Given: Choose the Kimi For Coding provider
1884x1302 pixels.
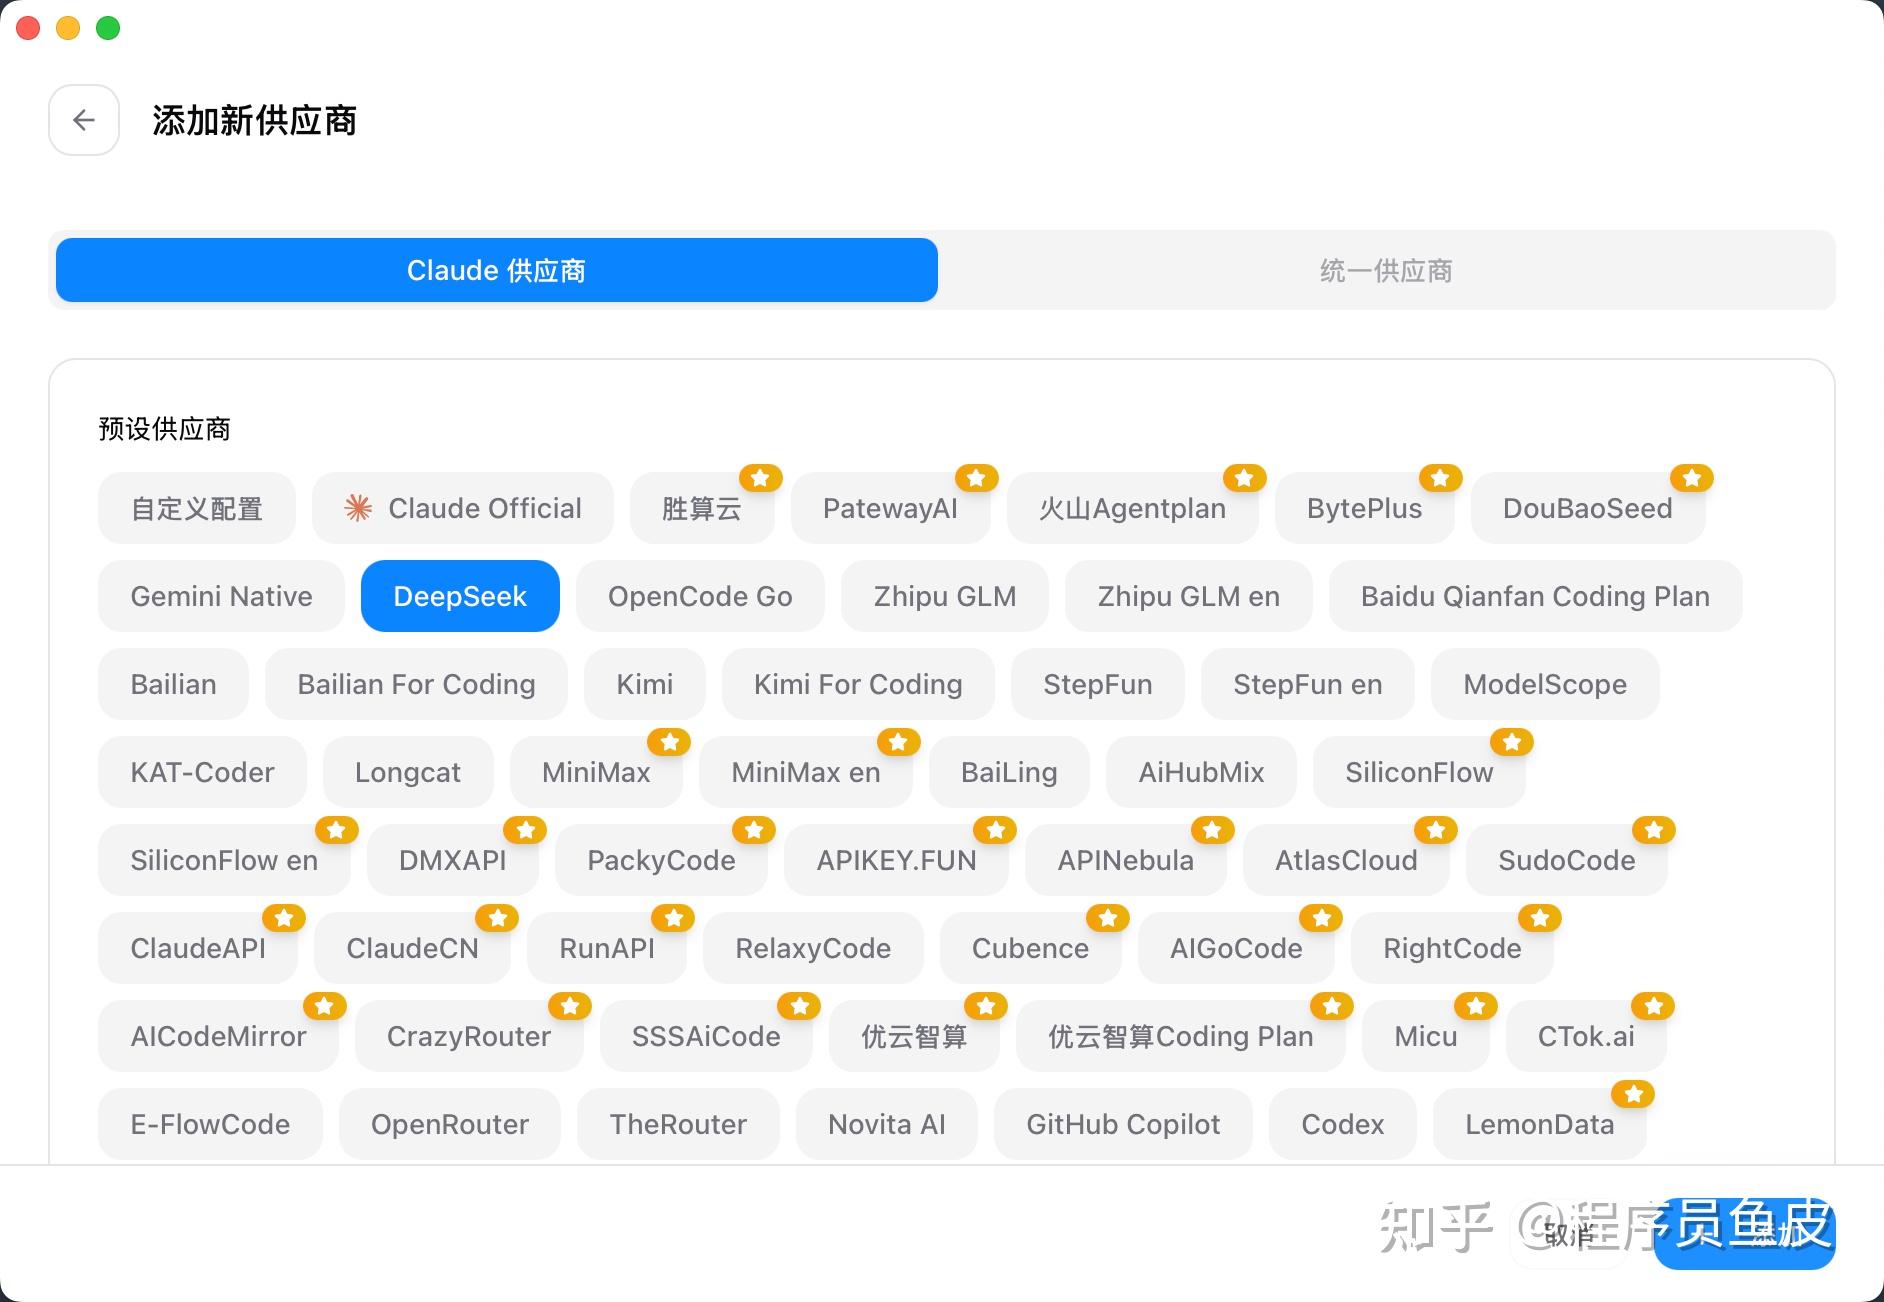Looking at the screenshot, I should point(858,684).
